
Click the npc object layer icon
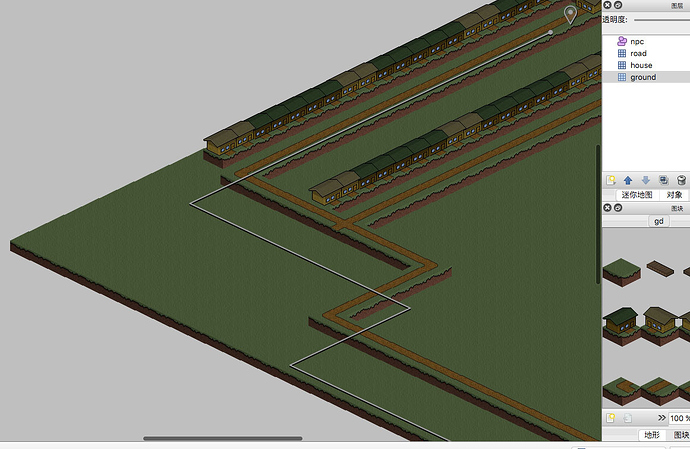(x=622, y=41)
